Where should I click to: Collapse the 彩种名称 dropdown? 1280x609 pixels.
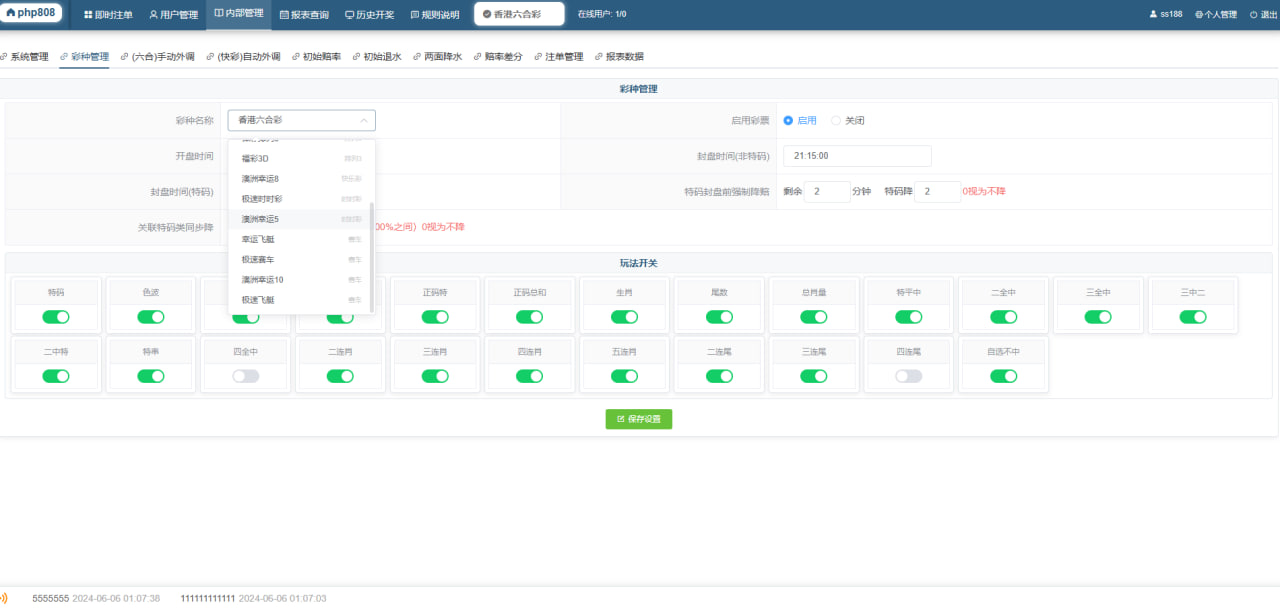coord(364,120)
